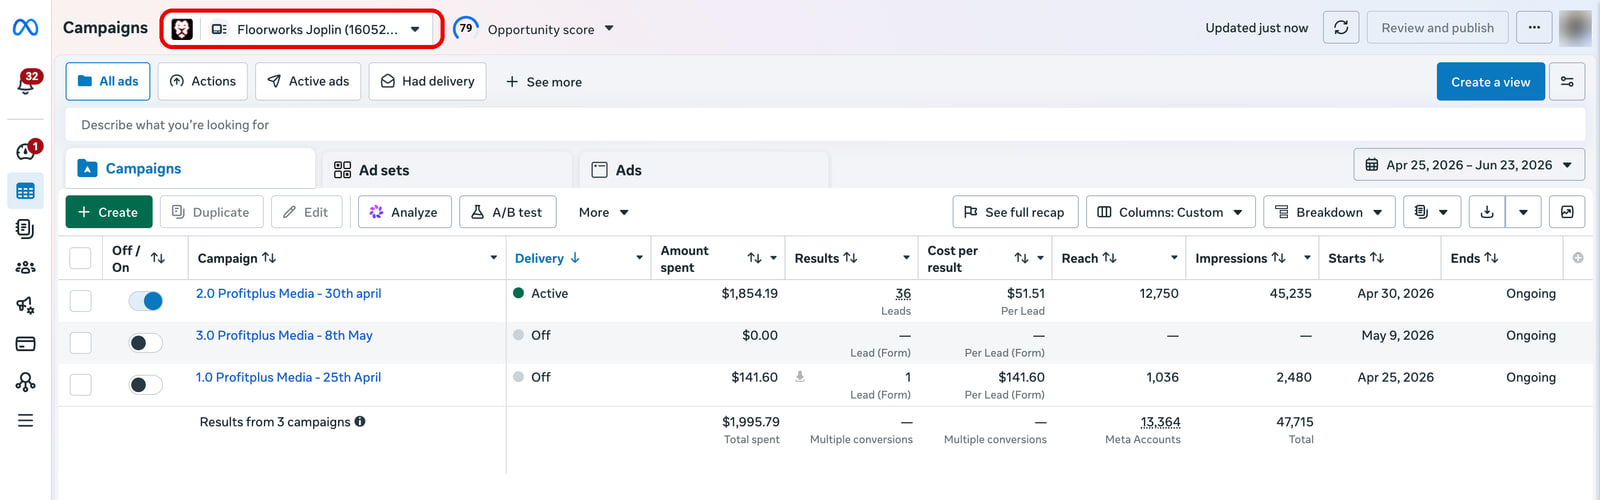Select the Campaigns table icon in sidebar
Viewport: 1600px width, 500px height.
point(26,191)
